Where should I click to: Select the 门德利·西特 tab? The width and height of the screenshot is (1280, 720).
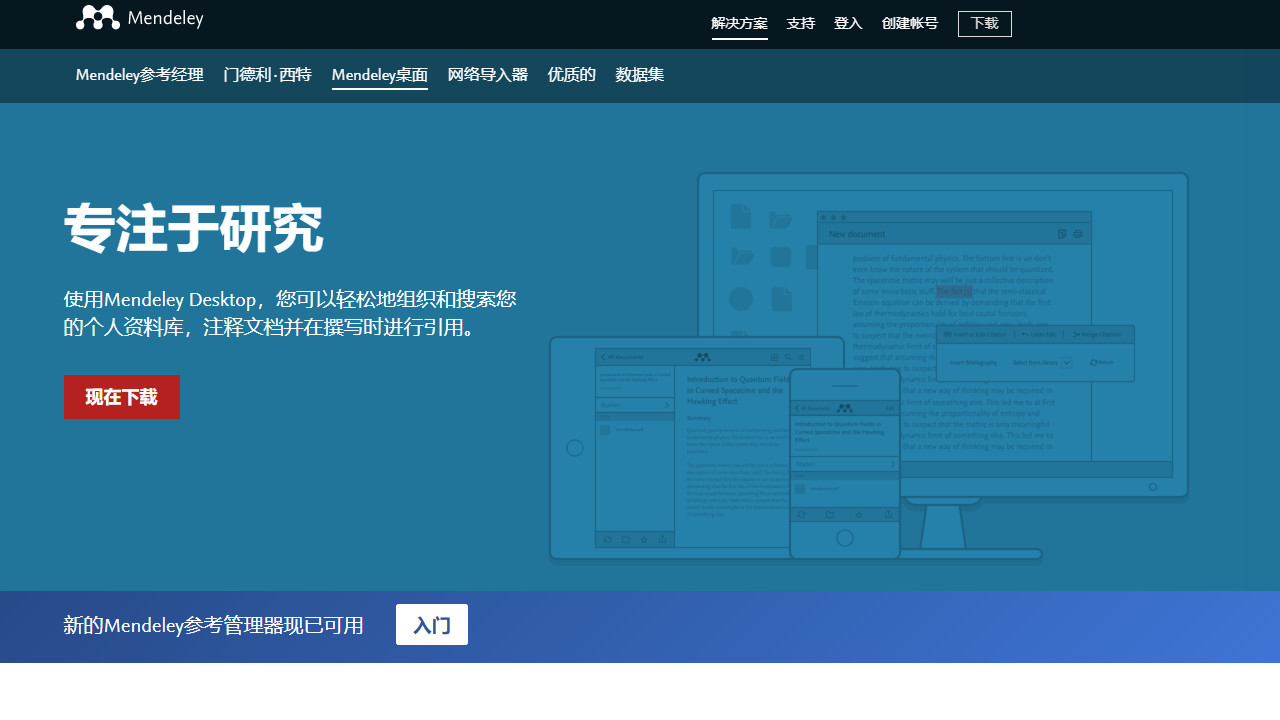(267, 75)
